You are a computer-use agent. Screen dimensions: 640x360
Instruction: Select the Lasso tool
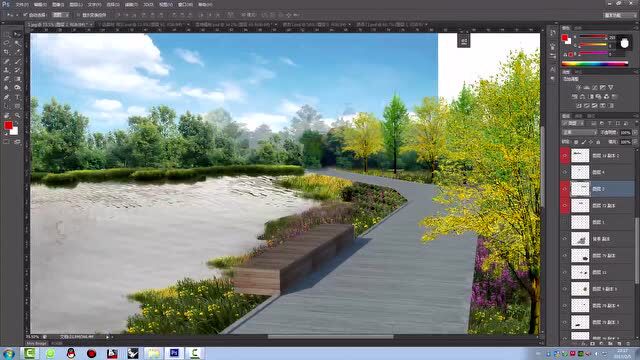(x=7, y=43)
